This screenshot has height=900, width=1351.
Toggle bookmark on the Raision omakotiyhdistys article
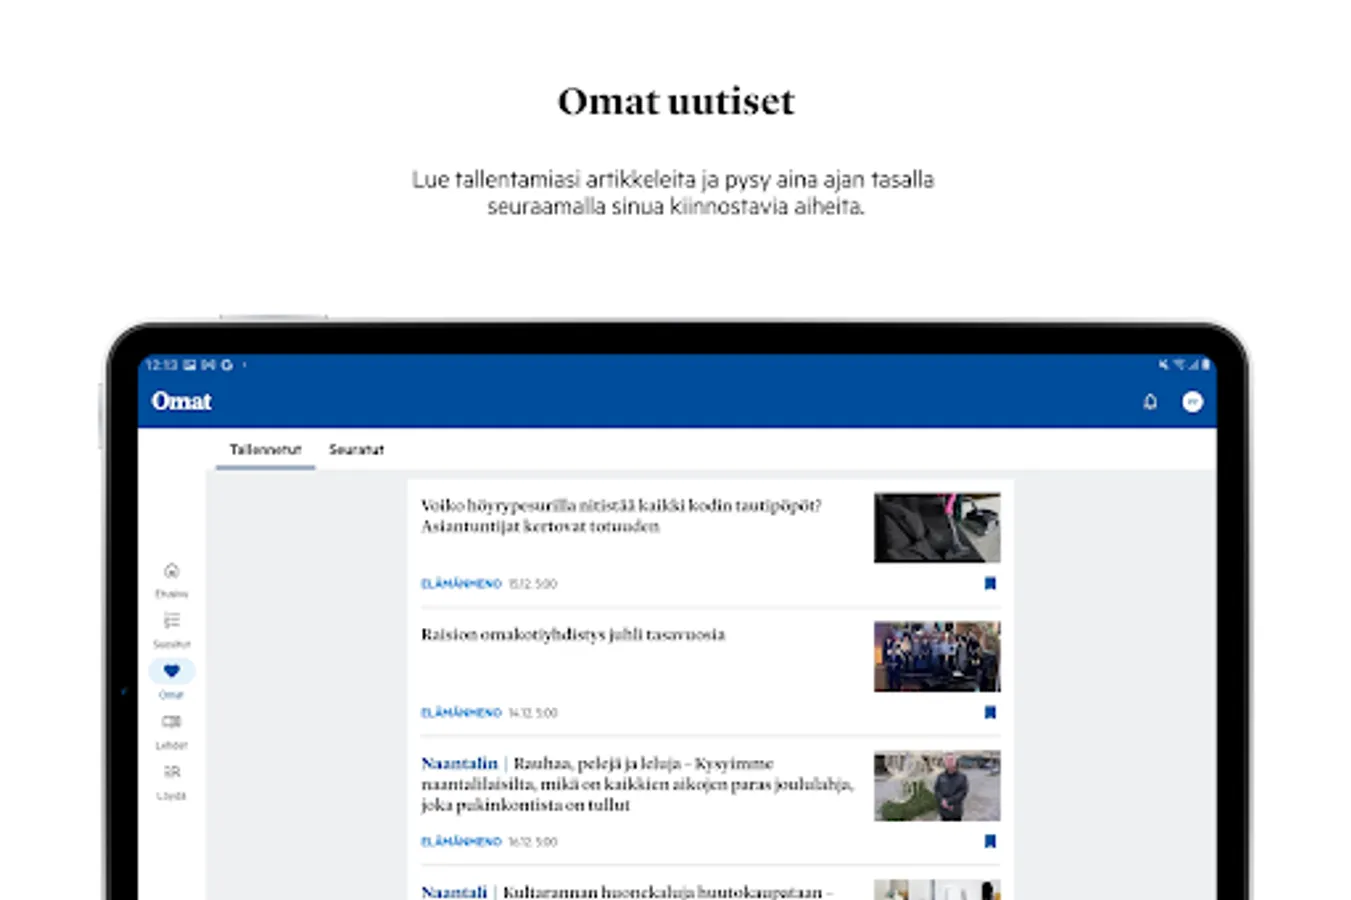coord(989,711)
